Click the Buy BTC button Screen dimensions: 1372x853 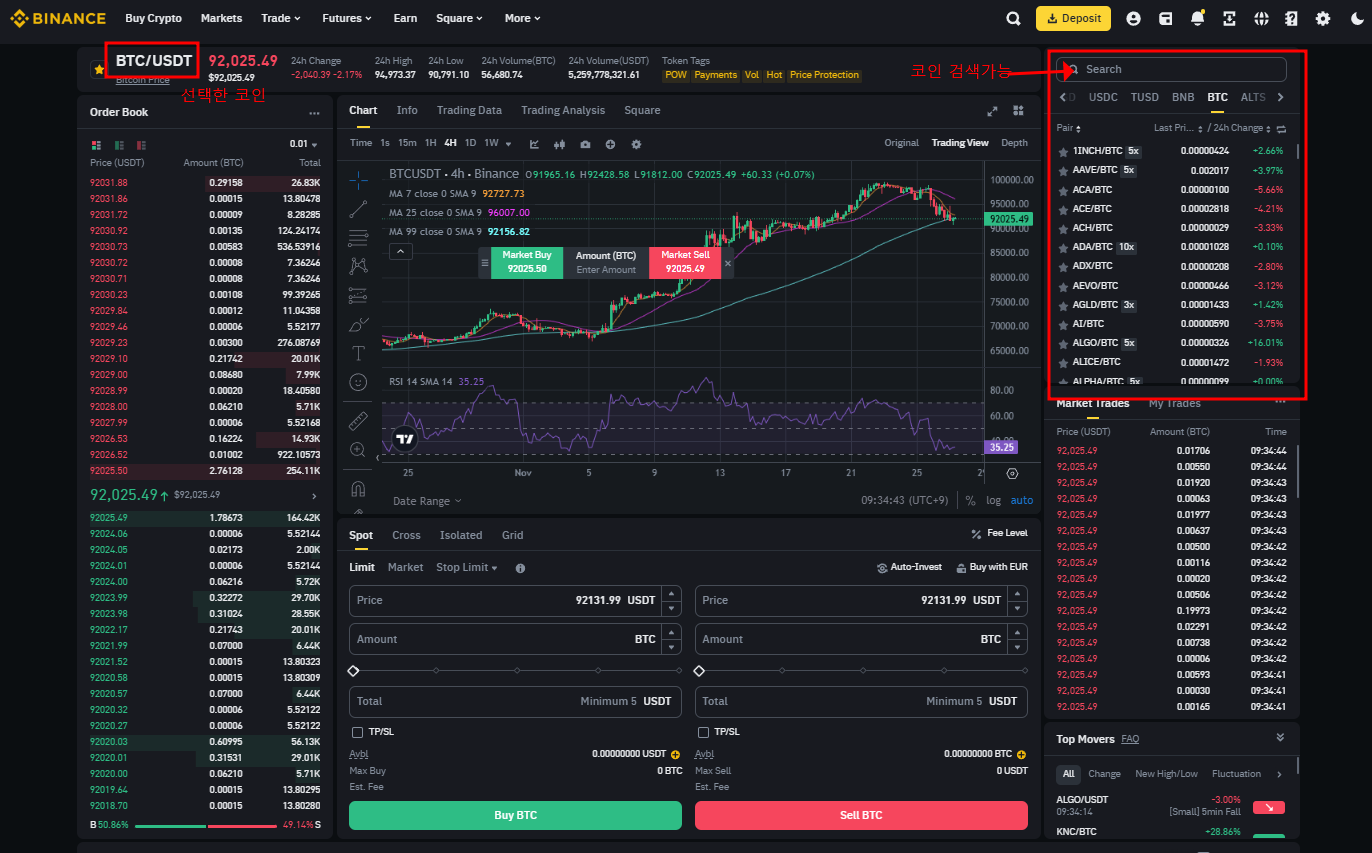516,815
